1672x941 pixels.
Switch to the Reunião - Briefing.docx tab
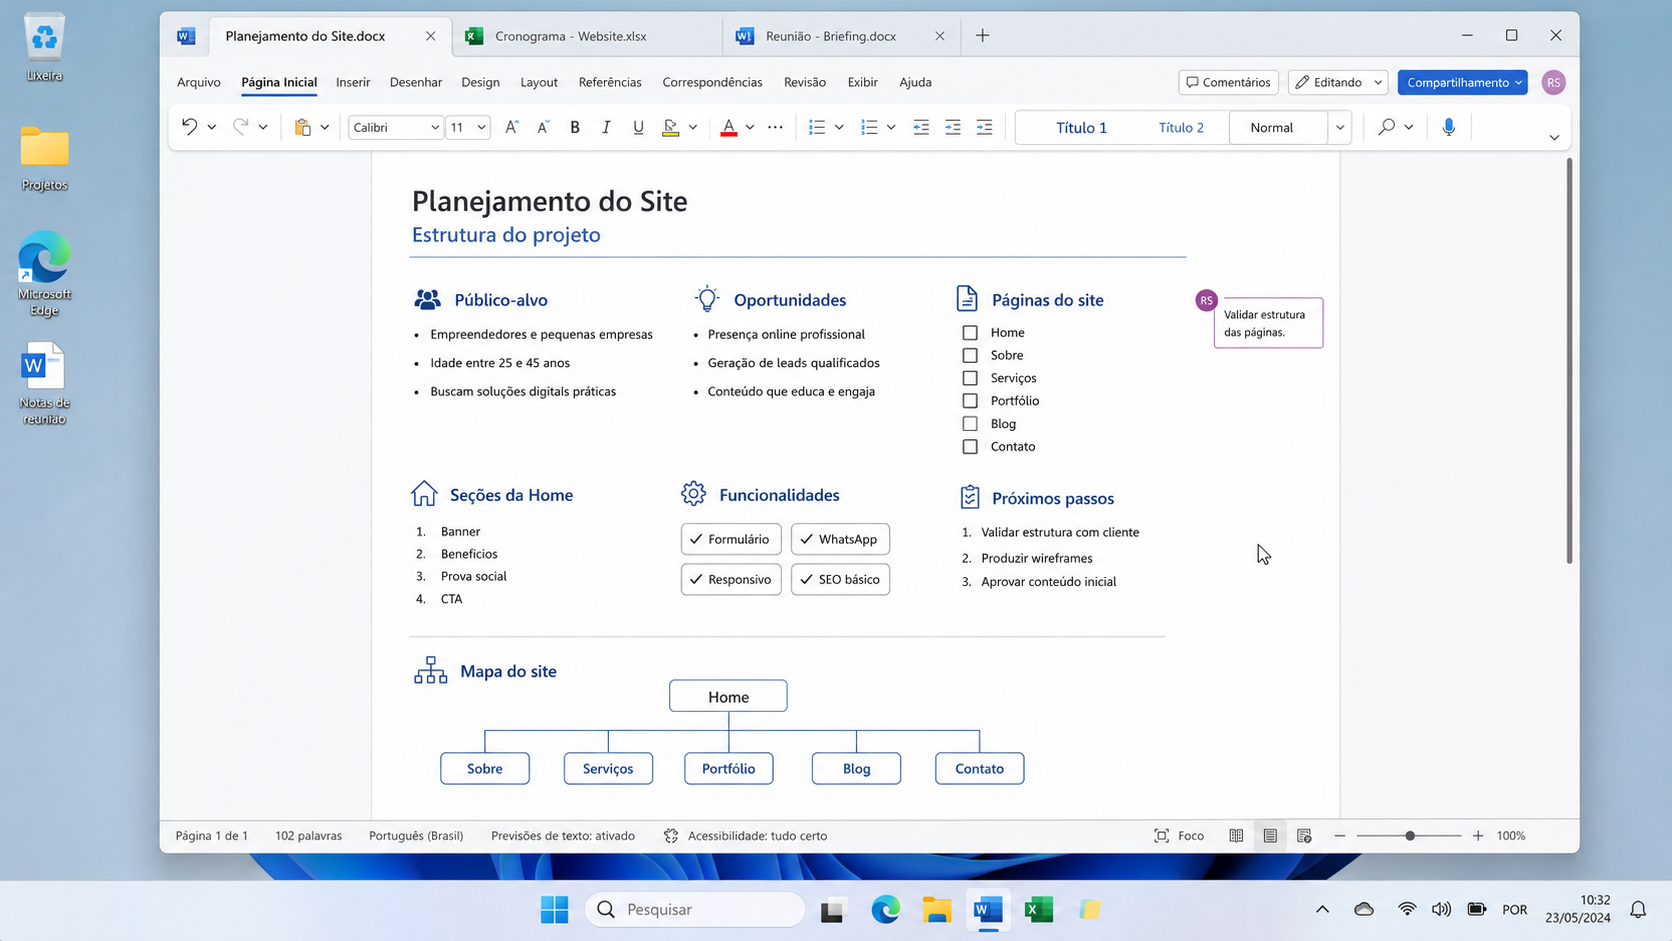coord(841,36)
